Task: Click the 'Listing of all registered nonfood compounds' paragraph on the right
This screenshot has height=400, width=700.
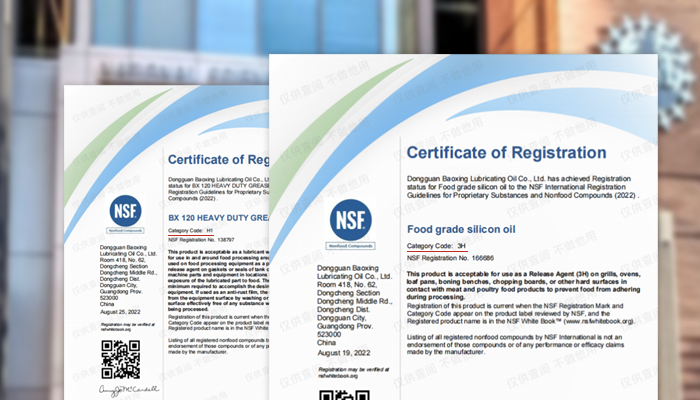Action: coord(515,344)
